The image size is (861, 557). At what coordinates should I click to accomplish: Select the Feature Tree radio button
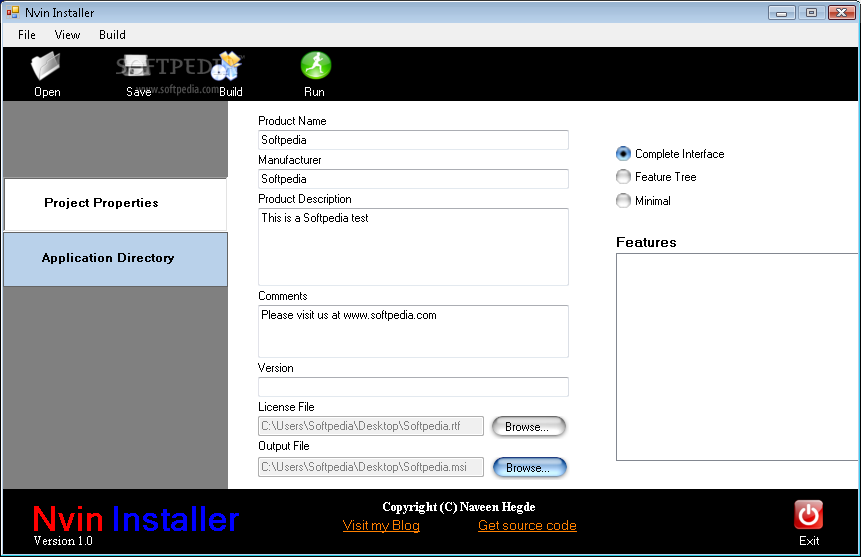pos(623,177)
